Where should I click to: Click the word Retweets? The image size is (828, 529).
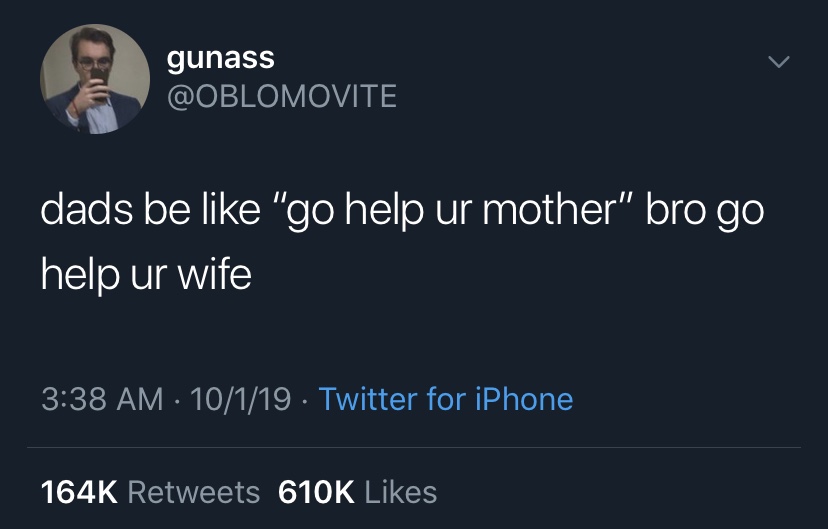[x=194, y=492]
